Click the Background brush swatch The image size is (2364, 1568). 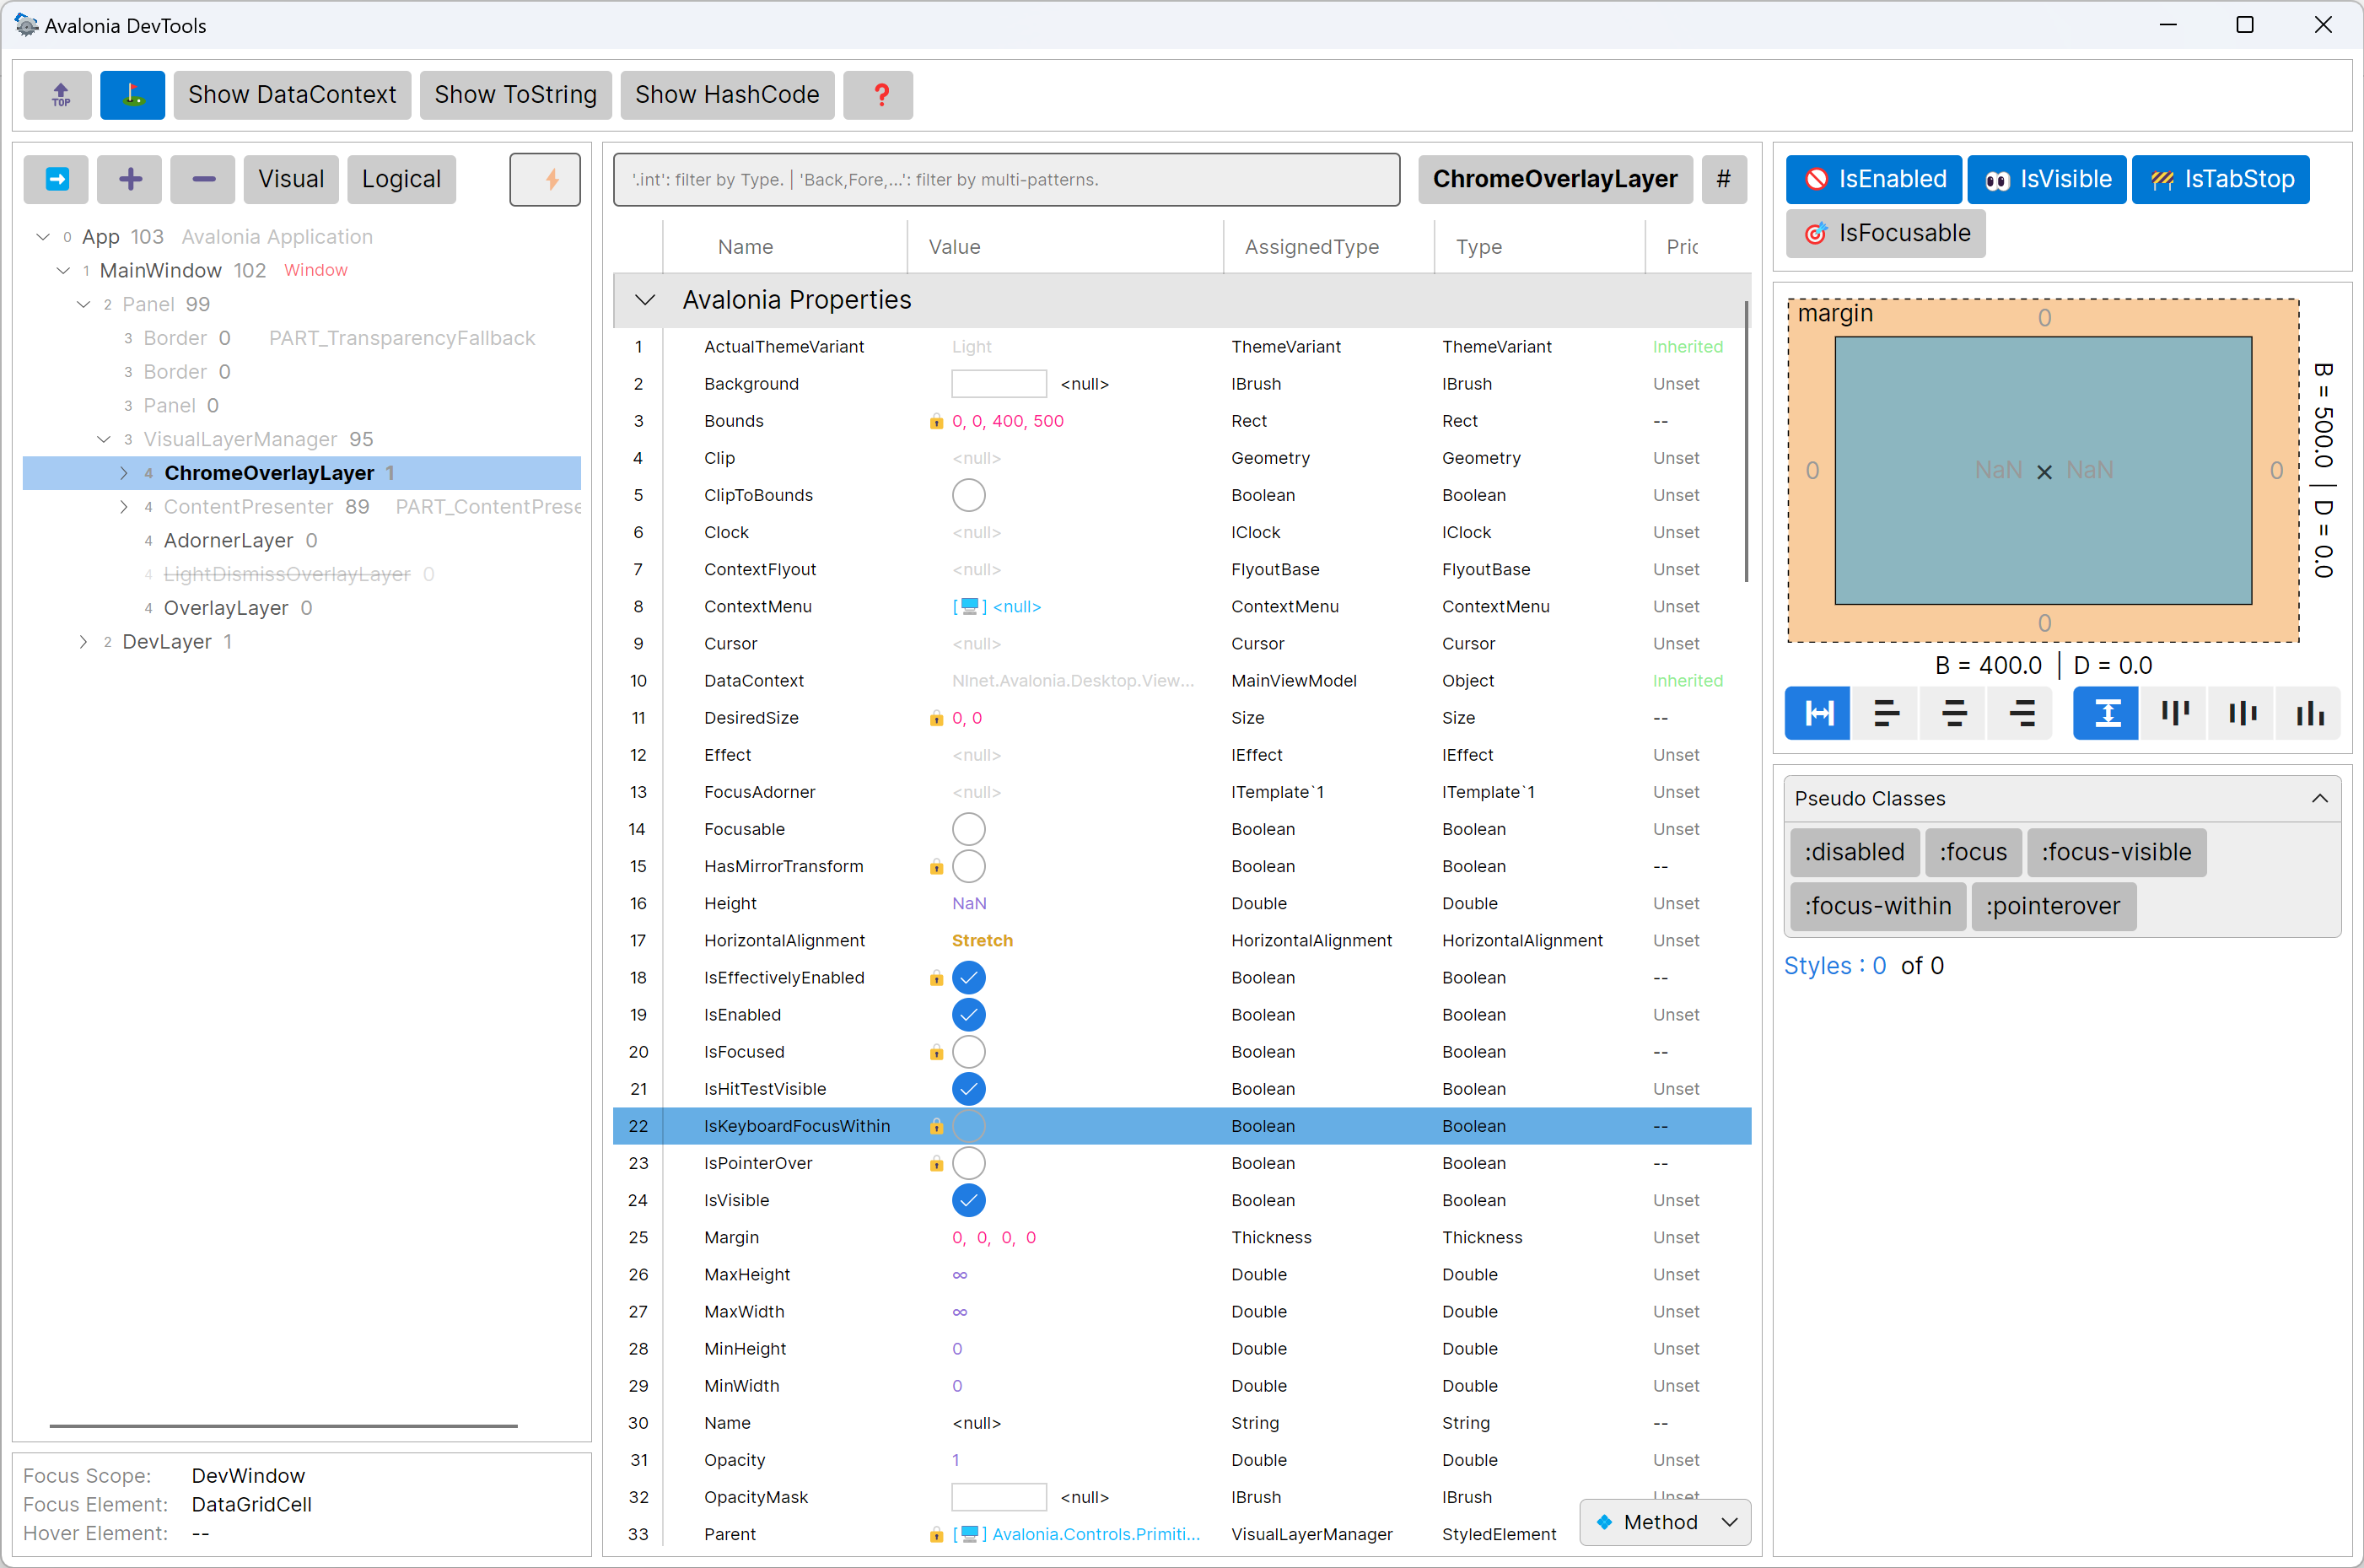pos(999,384)
